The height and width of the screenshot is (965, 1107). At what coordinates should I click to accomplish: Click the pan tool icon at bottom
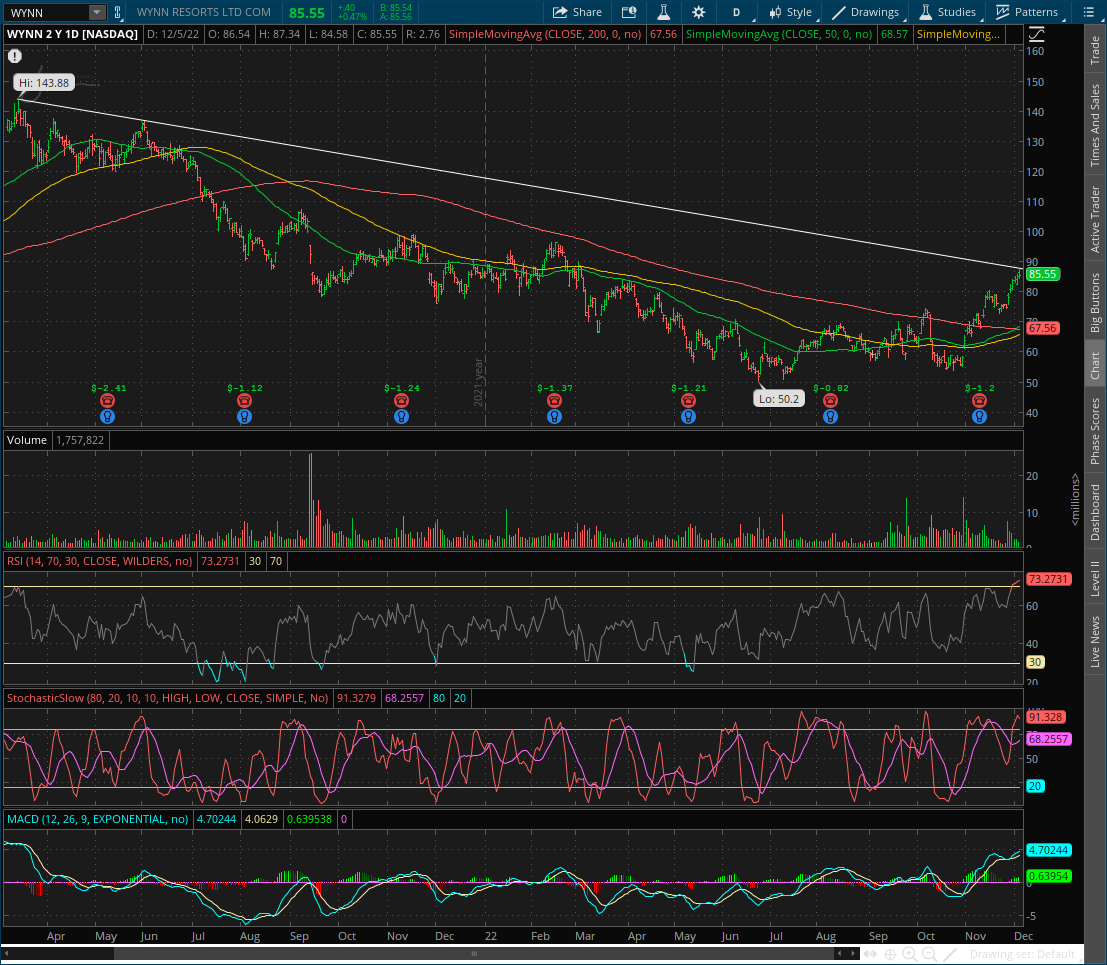point(870,954)
